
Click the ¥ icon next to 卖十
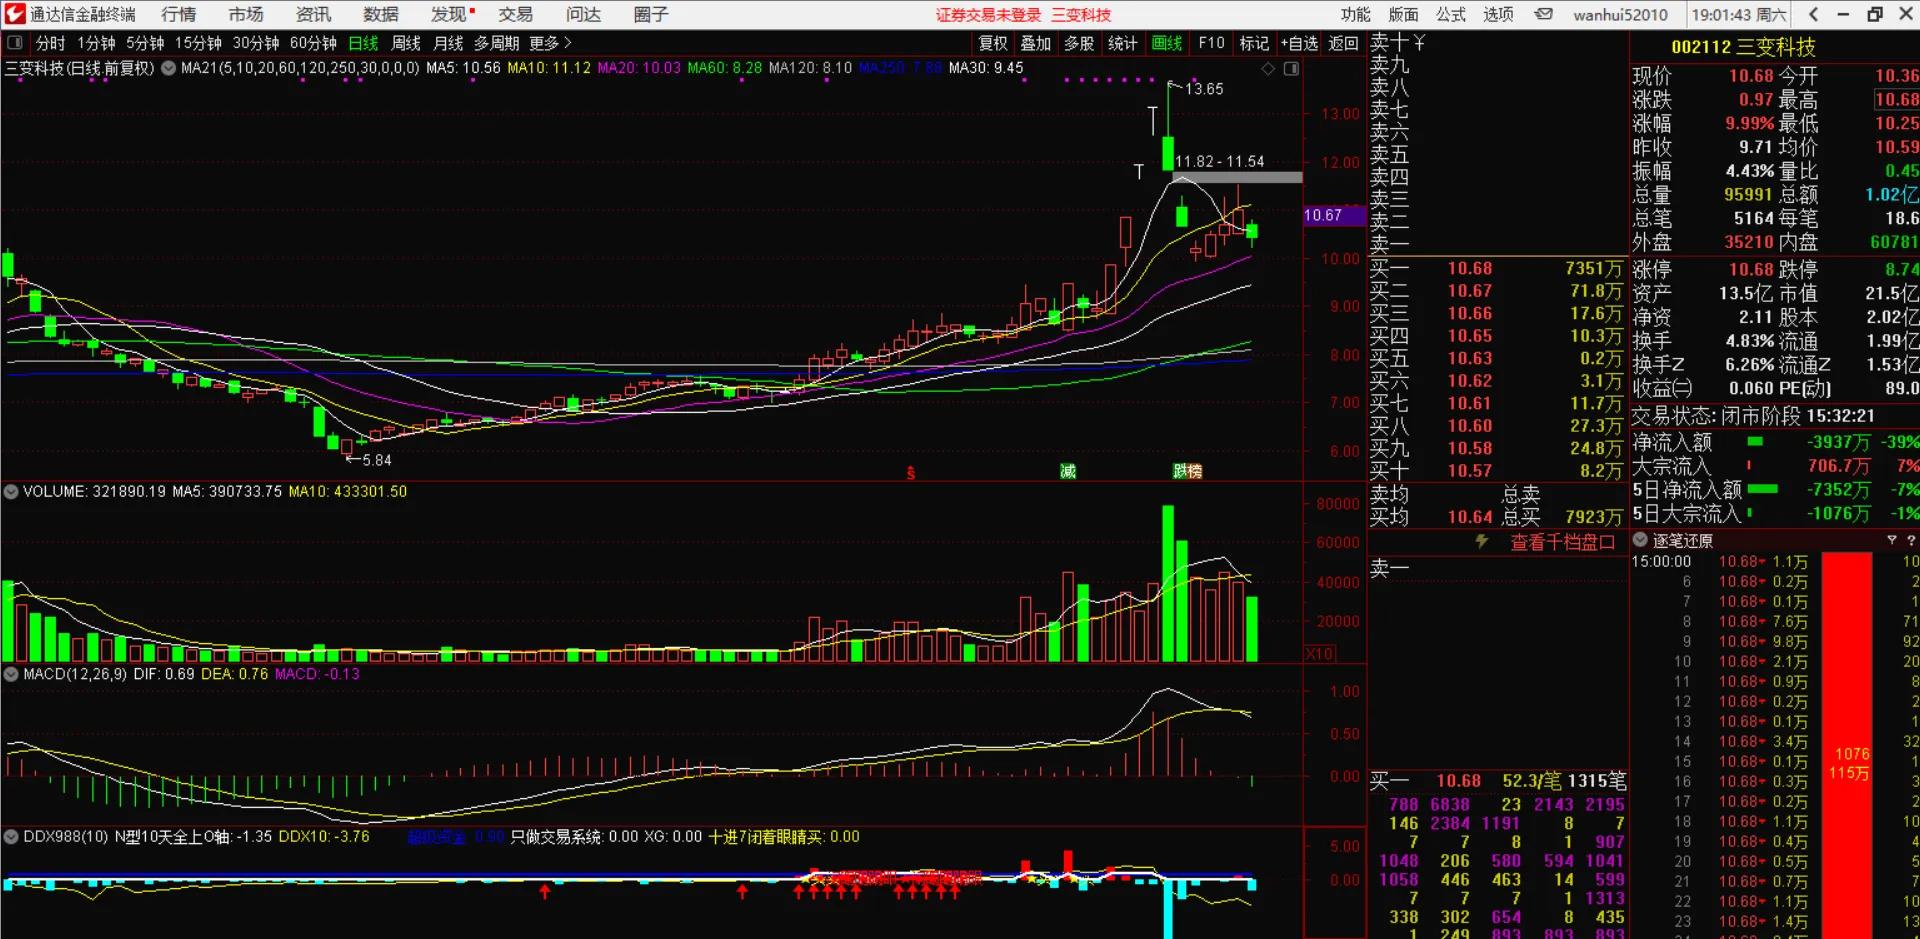coord(1419,42)
